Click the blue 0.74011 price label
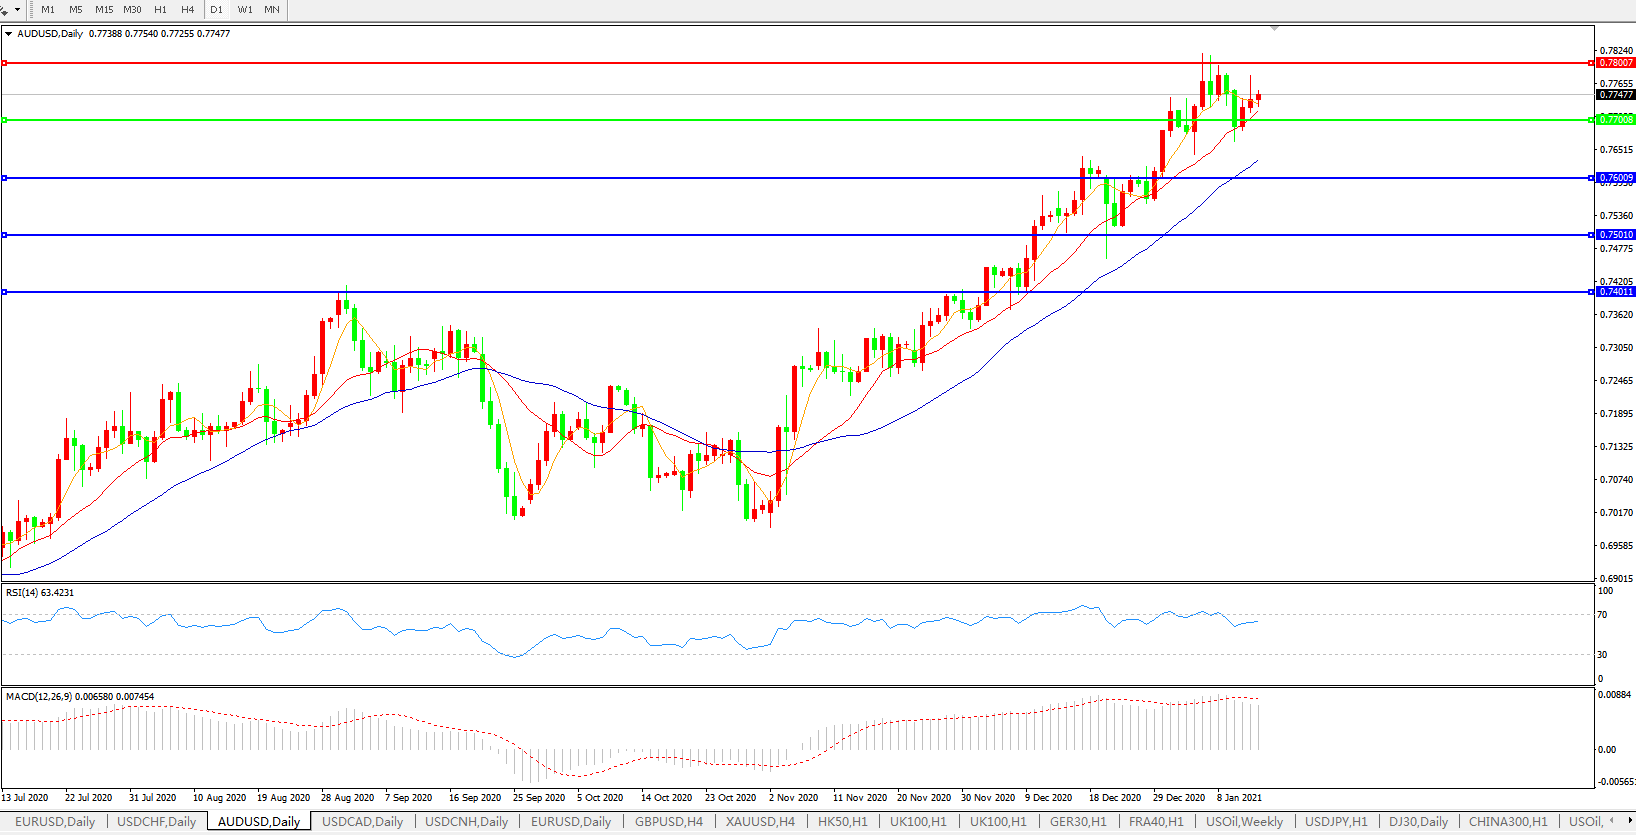Screen dimensions: 1636x835 tap(1616, 292)
